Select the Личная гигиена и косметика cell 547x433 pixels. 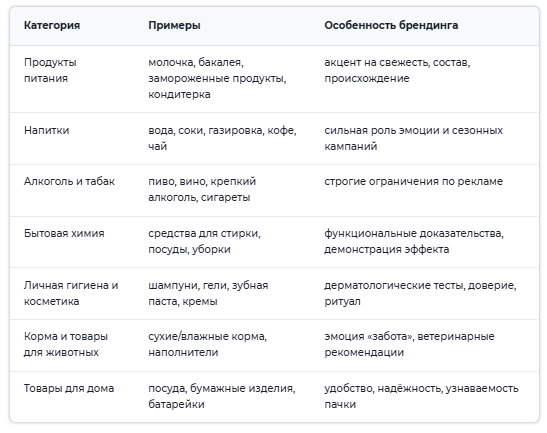coord(71,293)
